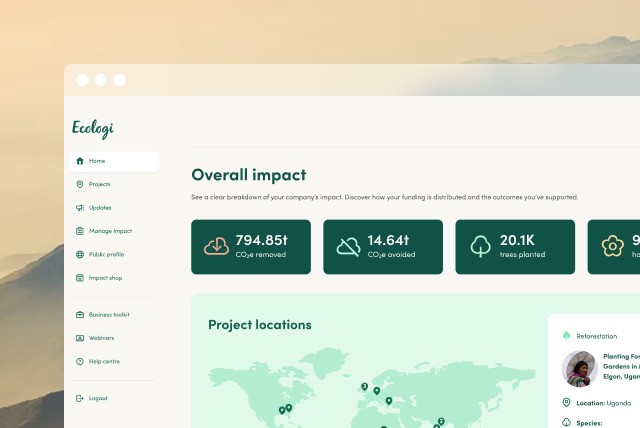
Task: Open the Home menu item
Action: (114, 161)
